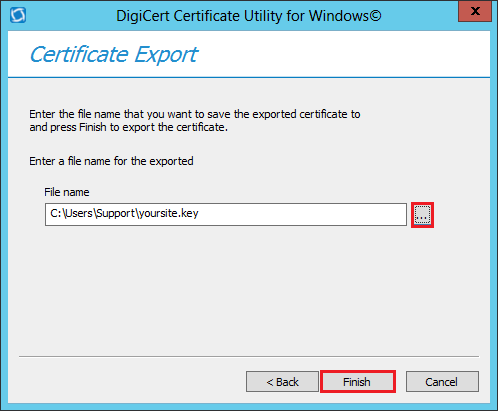Open the browse button with three dots
The width and height of the screenshot is (498, 411).
click(x=422, y=215)
